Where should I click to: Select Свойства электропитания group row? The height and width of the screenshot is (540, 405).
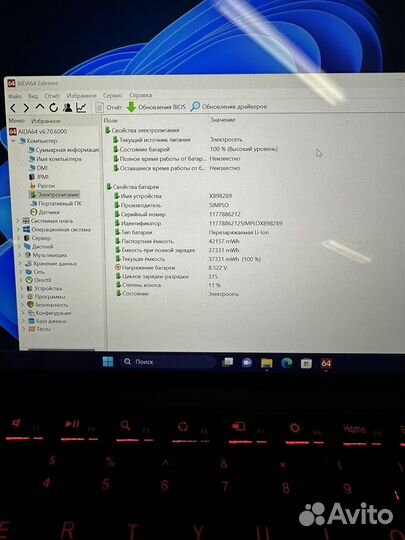coord(142,130)
